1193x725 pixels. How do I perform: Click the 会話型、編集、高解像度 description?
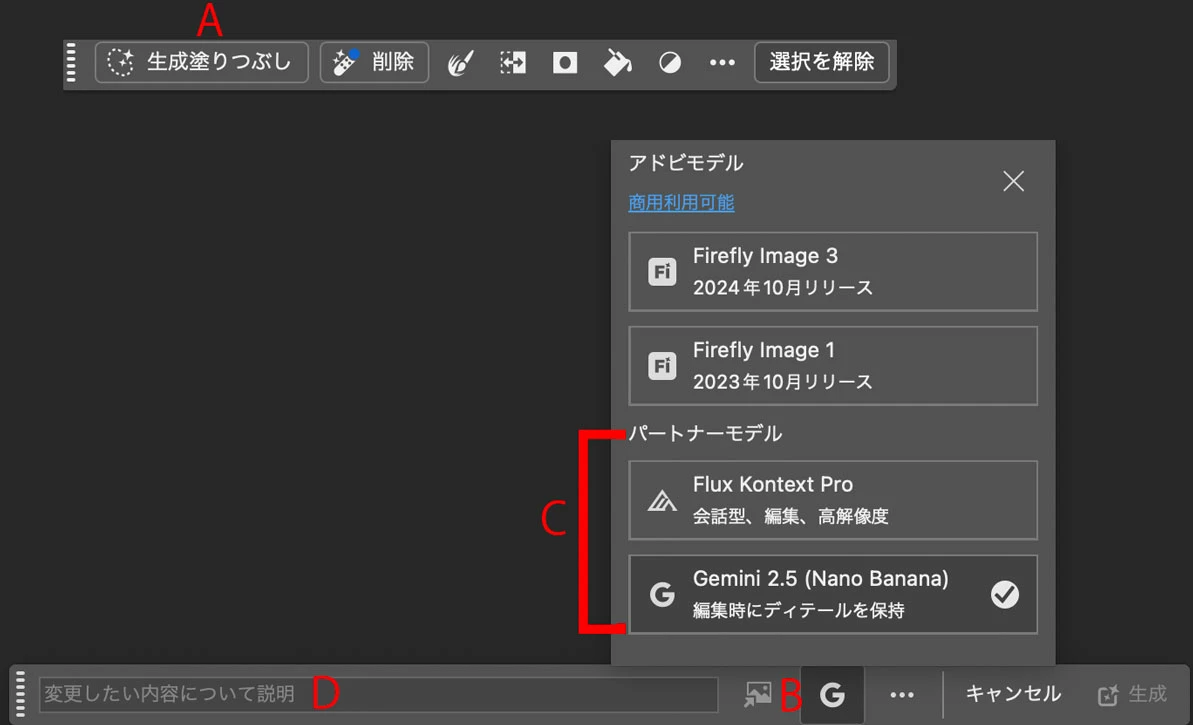791,517
